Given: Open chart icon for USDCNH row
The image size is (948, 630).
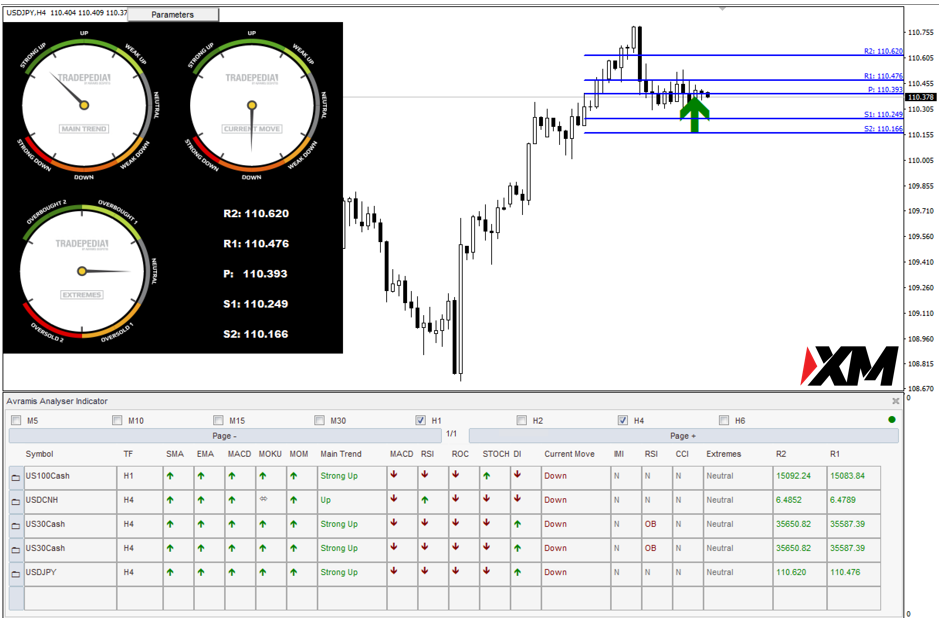Looking at the screenshot, I should 16,502.
